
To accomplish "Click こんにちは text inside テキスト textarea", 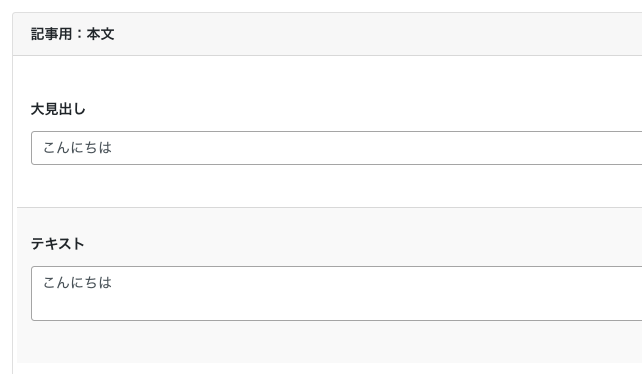I will [77, 283].
